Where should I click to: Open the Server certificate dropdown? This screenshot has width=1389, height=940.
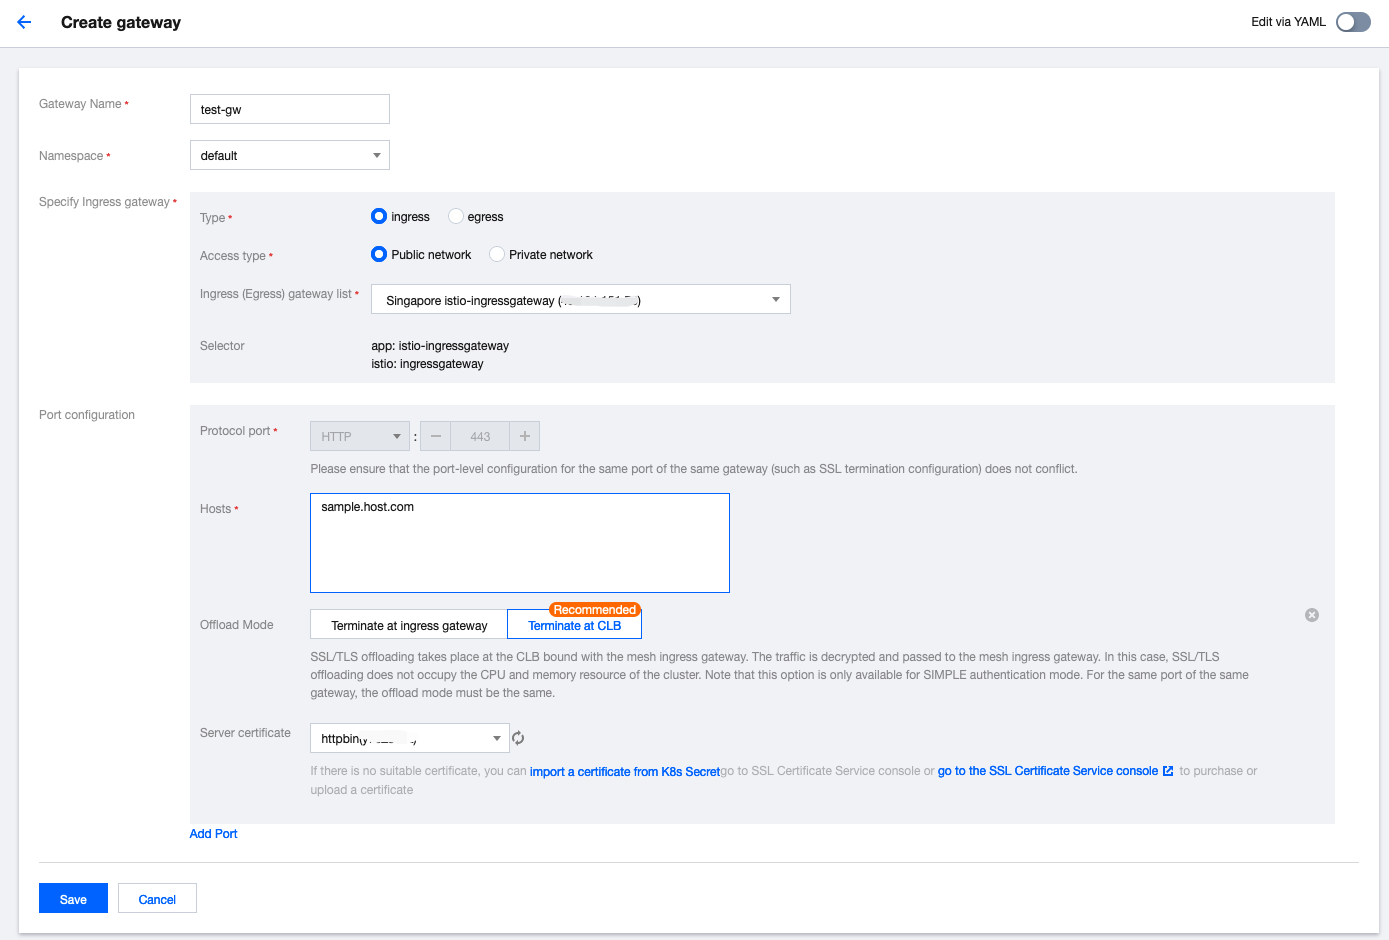point(410,739)
